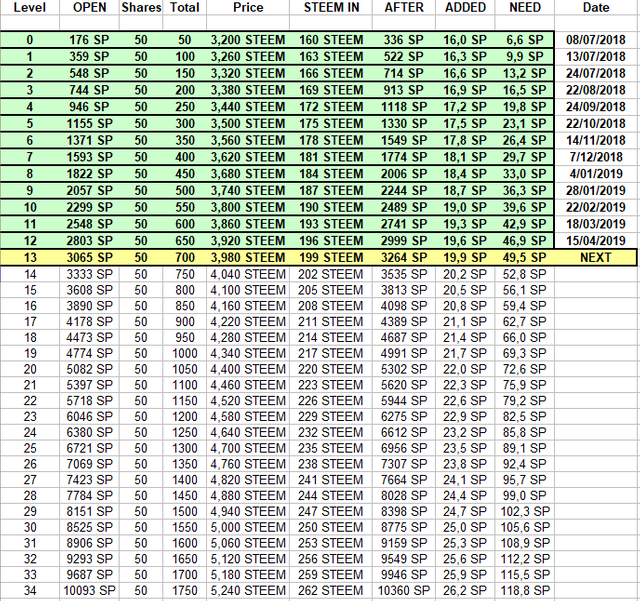Click the ADDED column header

click(465, 7)
